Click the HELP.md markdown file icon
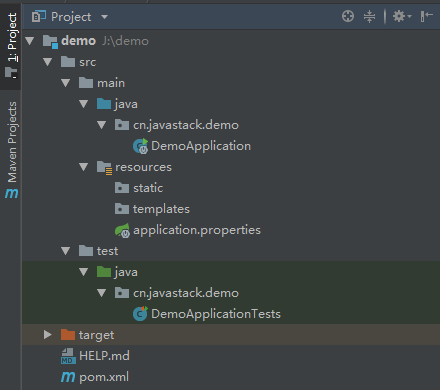The height and width of the screenshot is (390, 440). (68, 356)
